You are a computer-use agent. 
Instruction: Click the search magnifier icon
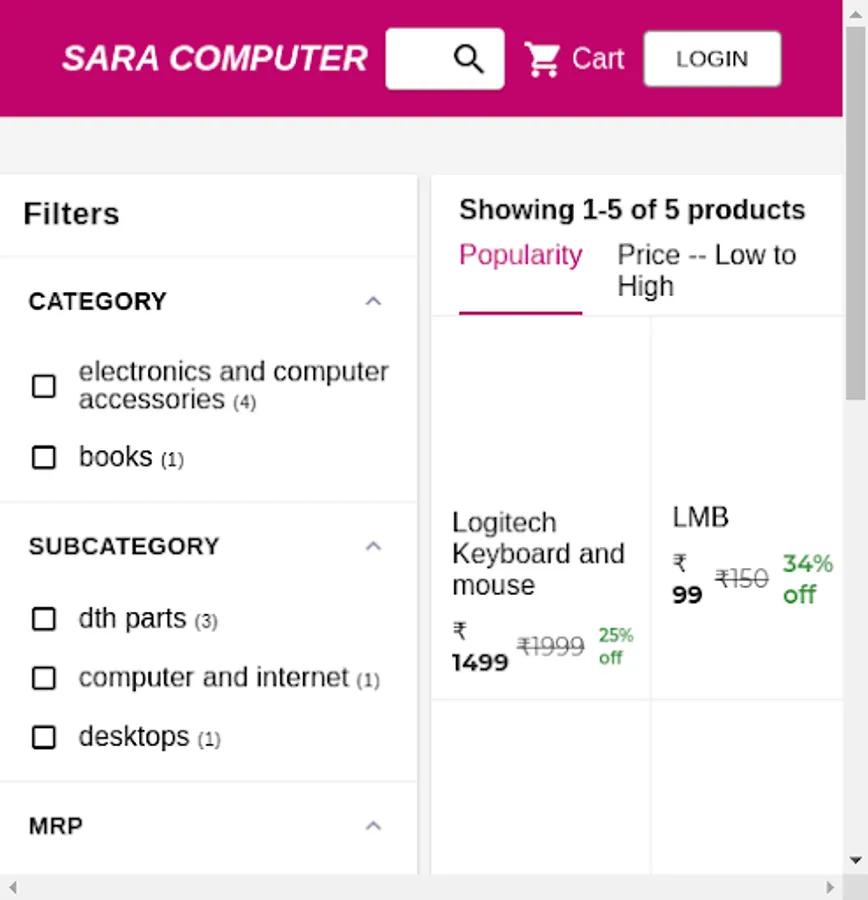(468, 59)
